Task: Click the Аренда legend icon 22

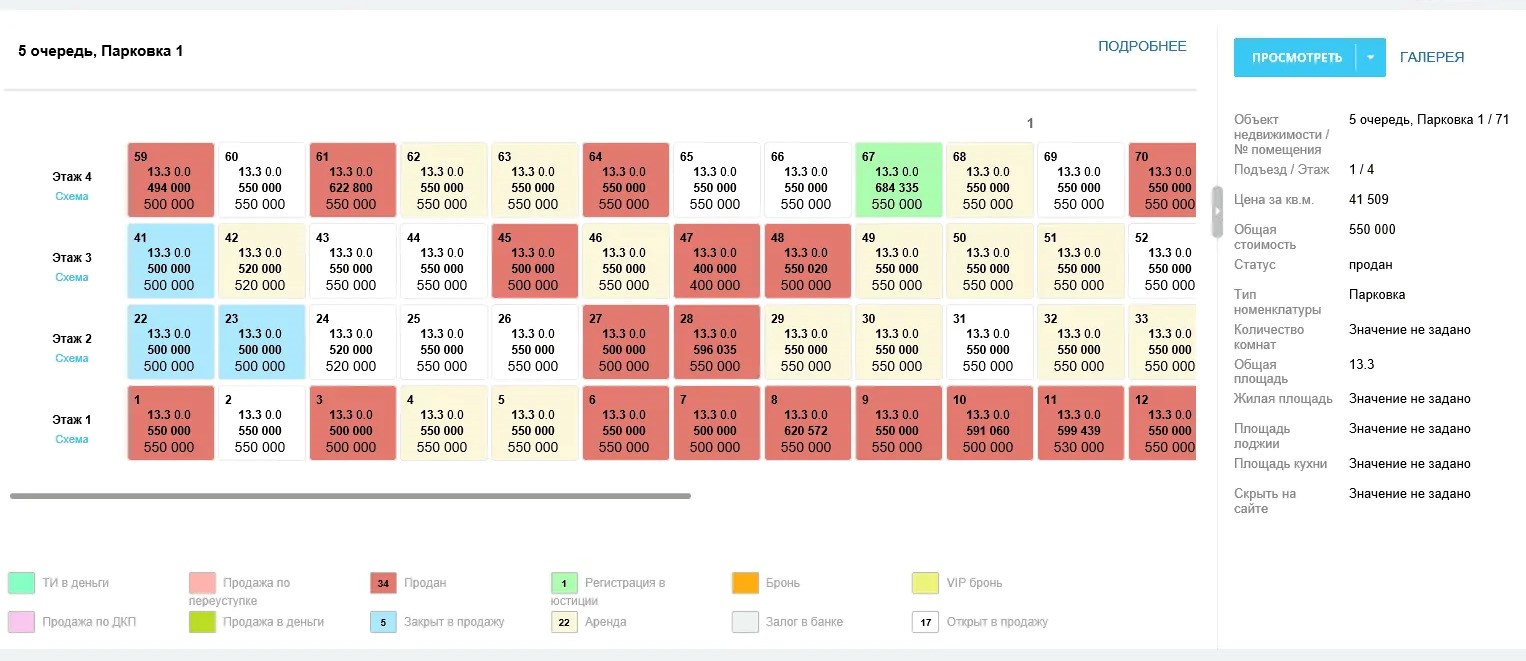Action: click(564, 622)
